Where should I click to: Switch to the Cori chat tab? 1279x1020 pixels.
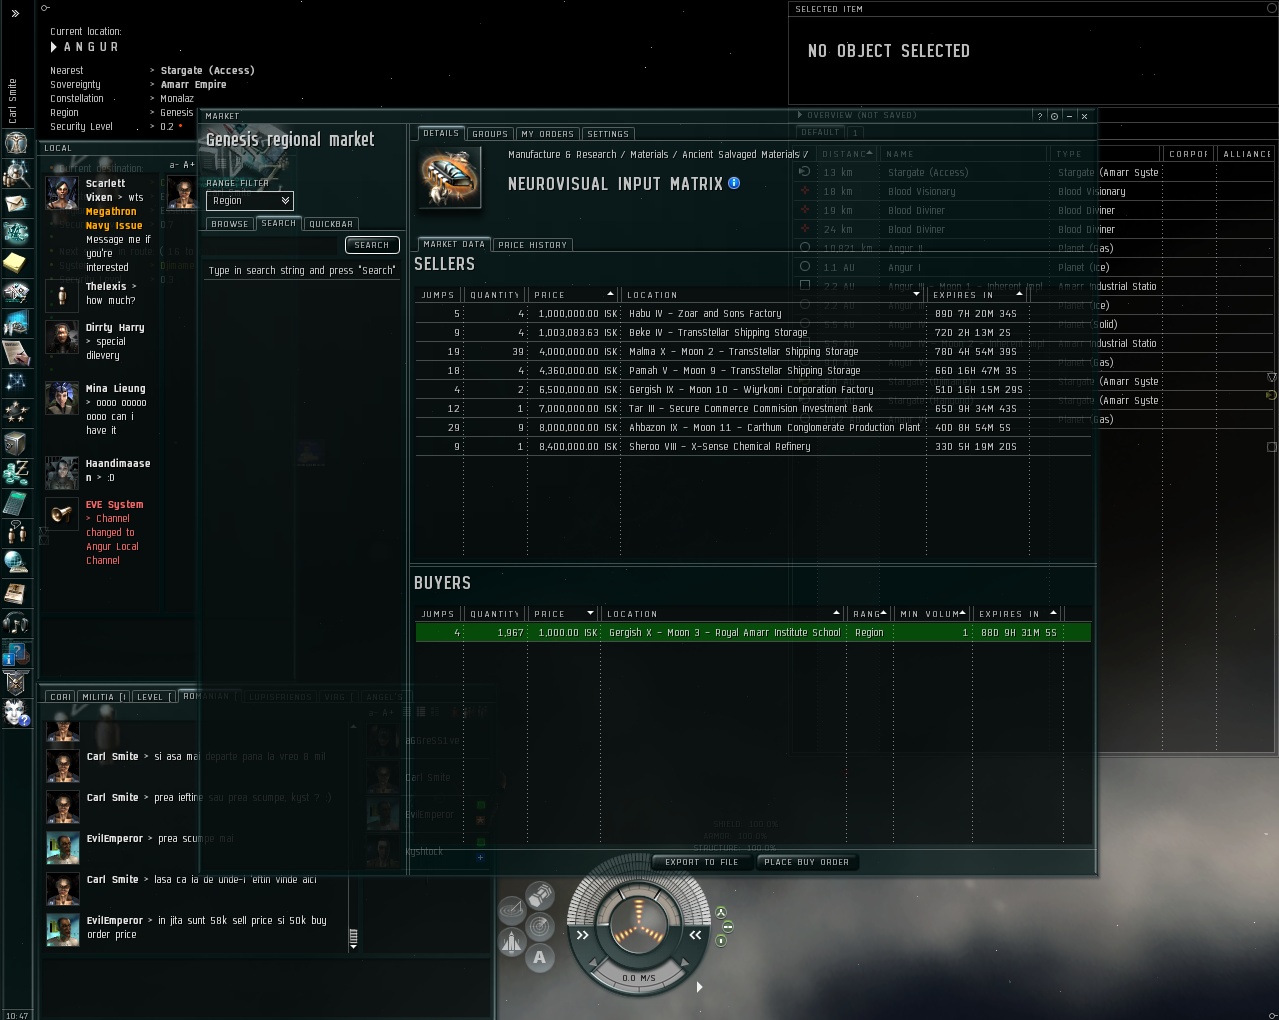coord(61,697)
